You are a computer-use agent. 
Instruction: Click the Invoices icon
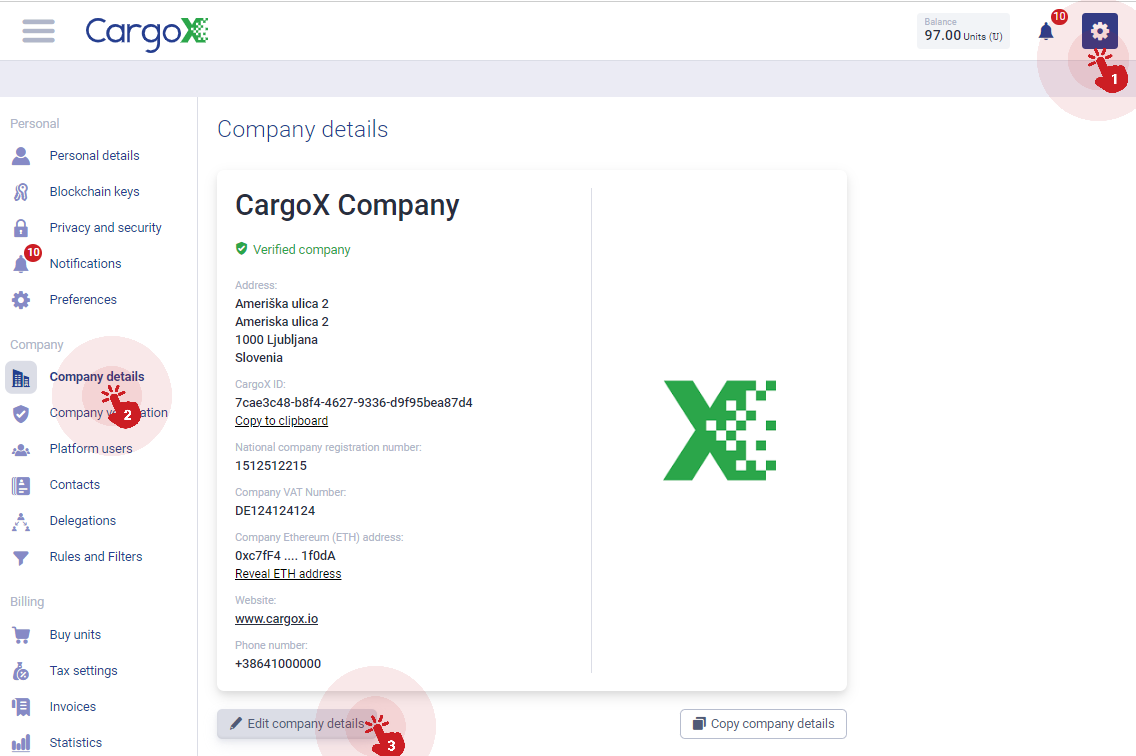pyautogui.click(x=21, y=707)
